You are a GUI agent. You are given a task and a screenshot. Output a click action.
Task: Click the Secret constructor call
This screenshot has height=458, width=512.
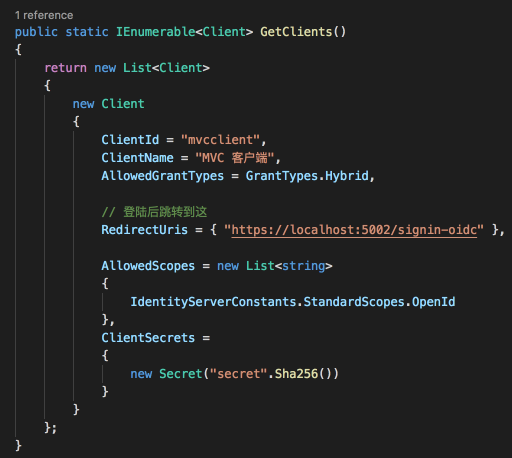[181, 374]
